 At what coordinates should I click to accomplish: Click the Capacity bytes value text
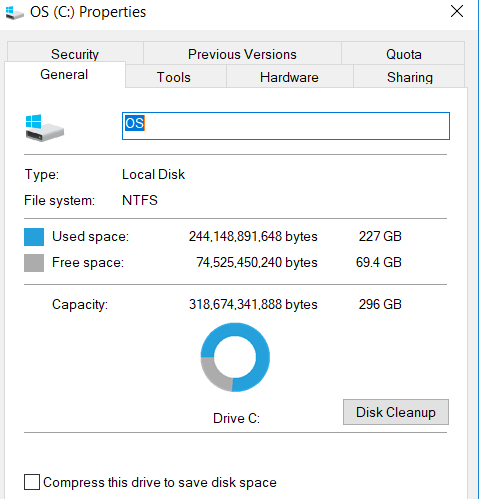(x=253, y=304)
